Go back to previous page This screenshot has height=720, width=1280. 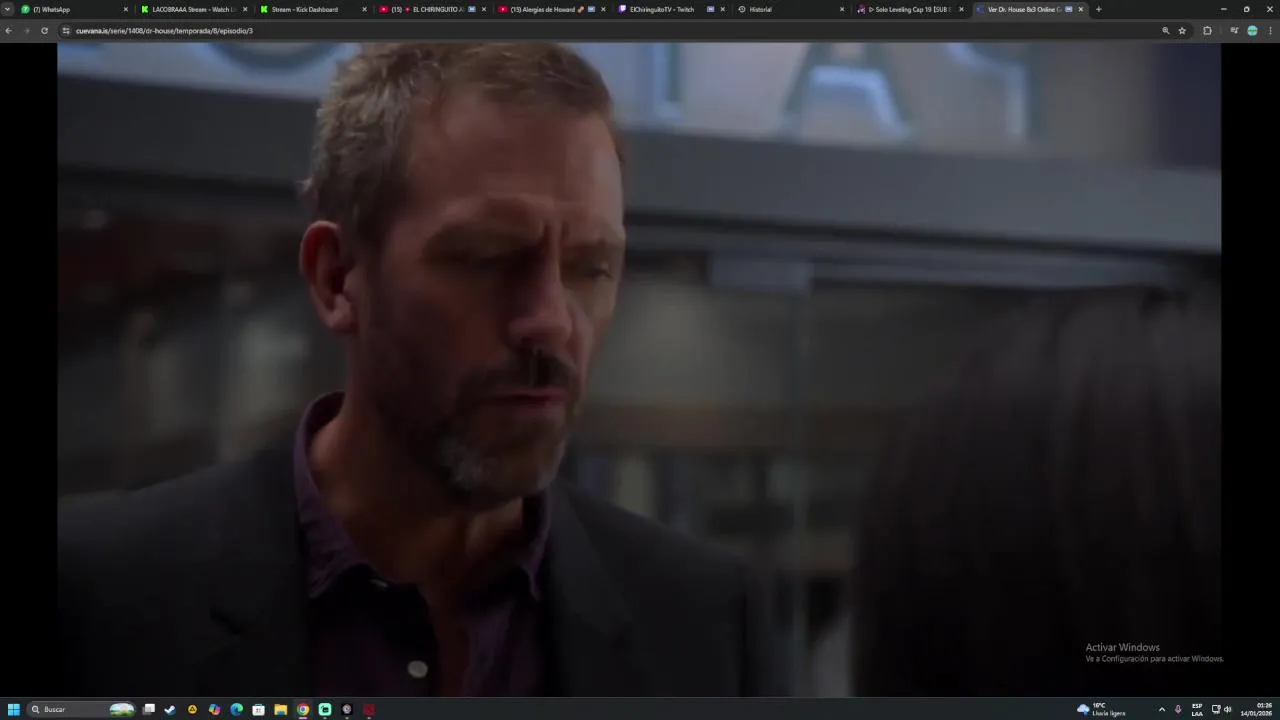pyautogui.click(x=8, y=31)
